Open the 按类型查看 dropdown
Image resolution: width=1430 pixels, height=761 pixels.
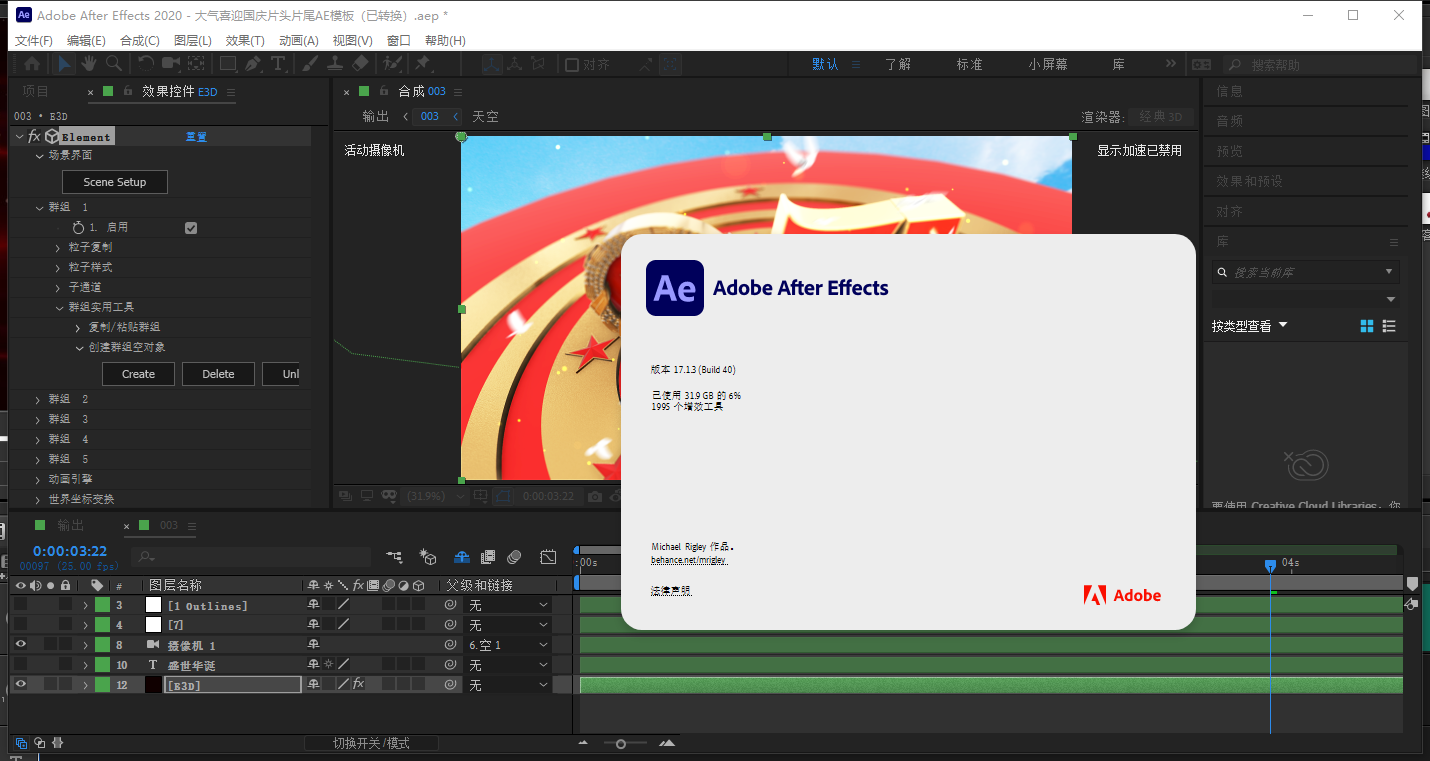(1250, 326)
